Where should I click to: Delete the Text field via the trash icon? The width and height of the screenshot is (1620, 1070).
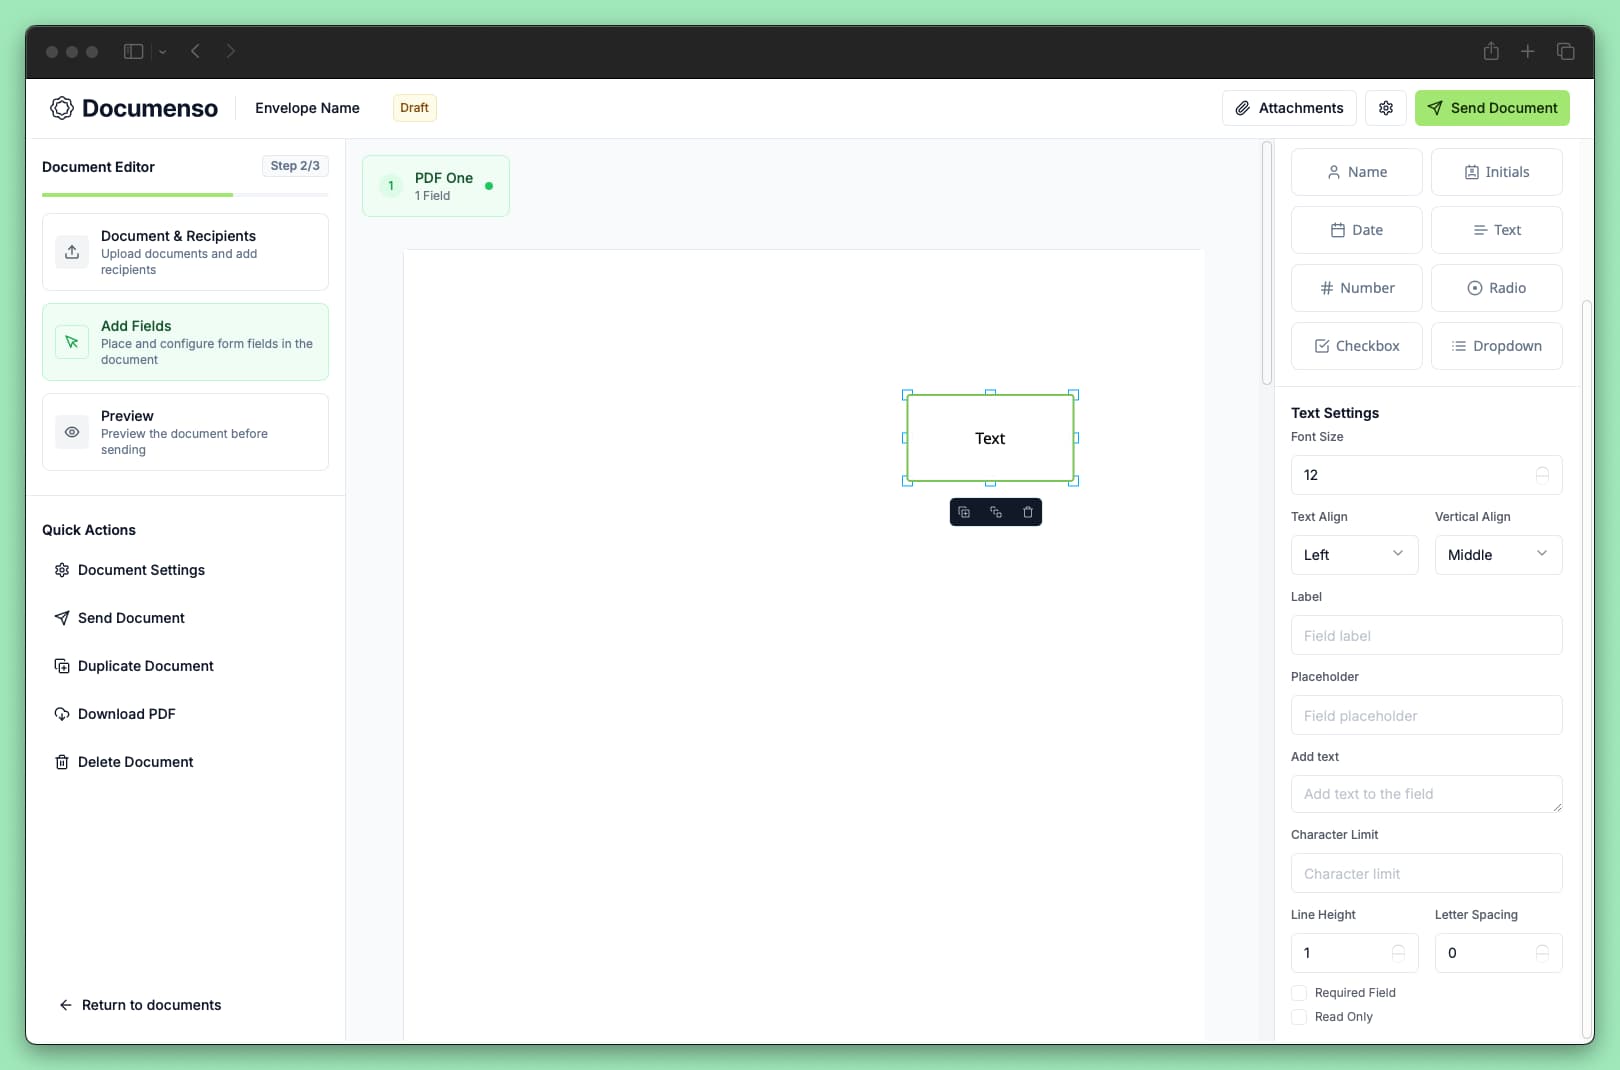coord(1028,511)
